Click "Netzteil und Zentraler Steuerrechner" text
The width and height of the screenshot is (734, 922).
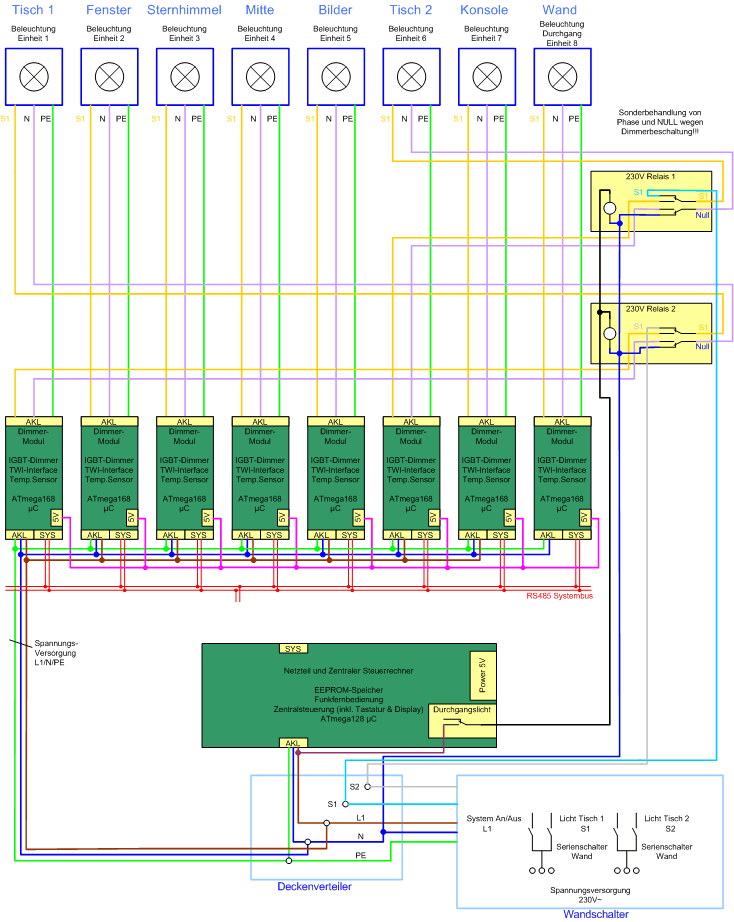point(348,670)
